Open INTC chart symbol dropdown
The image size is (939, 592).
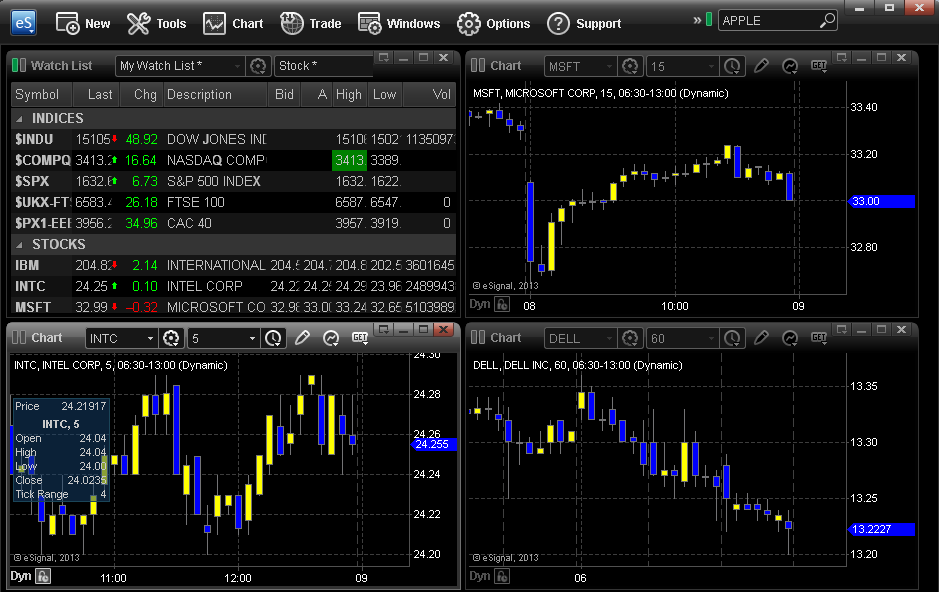coord(121,339)
